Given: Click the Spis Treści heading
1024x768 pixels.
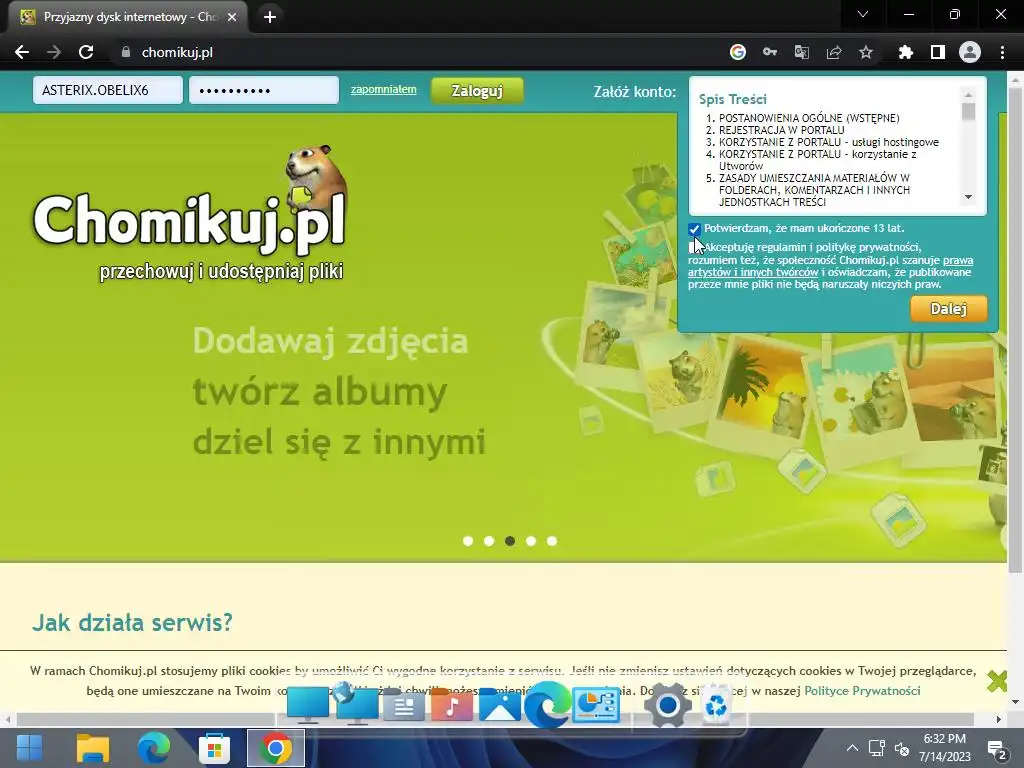Looking at the screenshot, I should pos(733,99).
